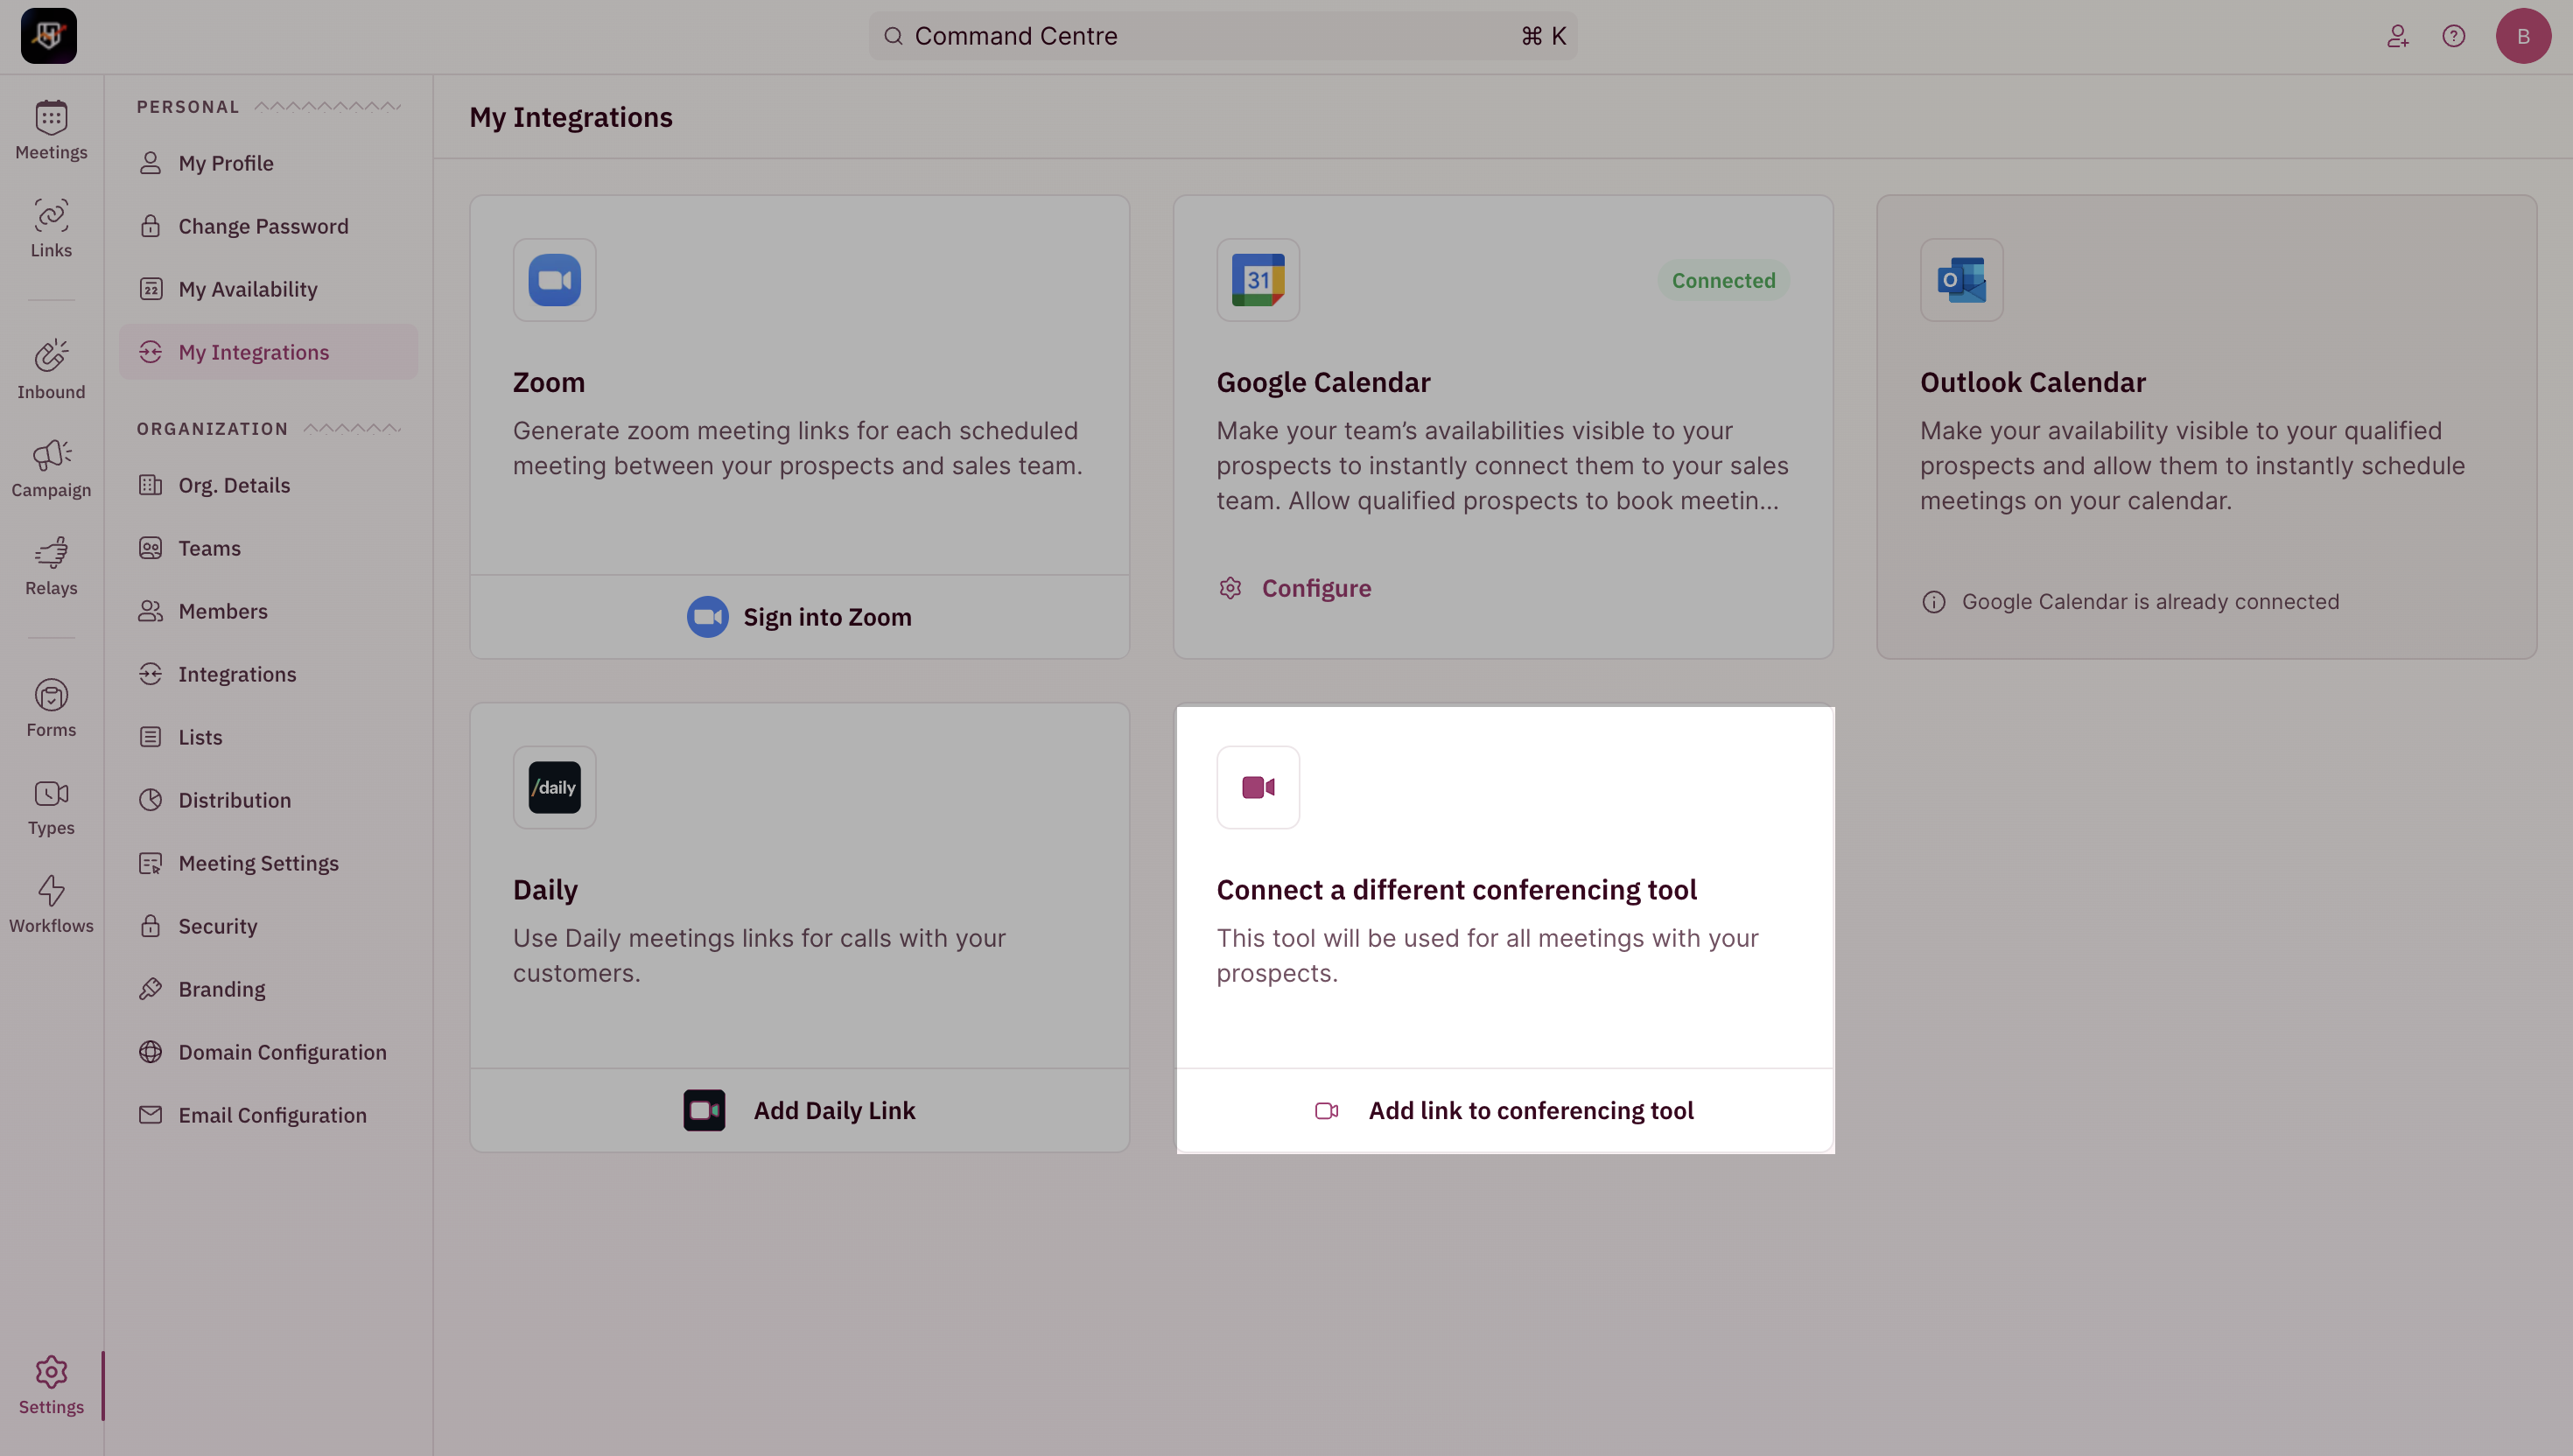2573x1456 pixels.
Task: Open organization Integrations page
Action: coord(268,674)
